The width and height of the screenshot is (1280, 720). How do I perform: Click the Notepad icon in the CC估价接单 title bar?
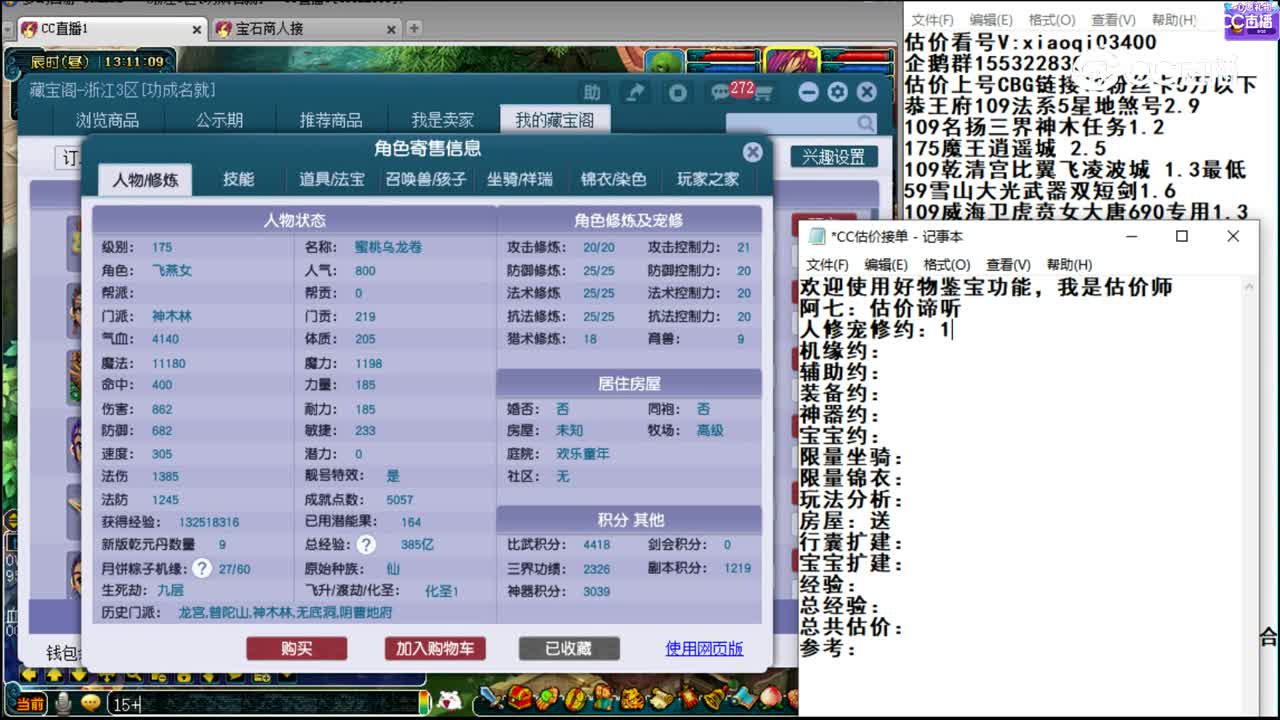pos(817,236)
